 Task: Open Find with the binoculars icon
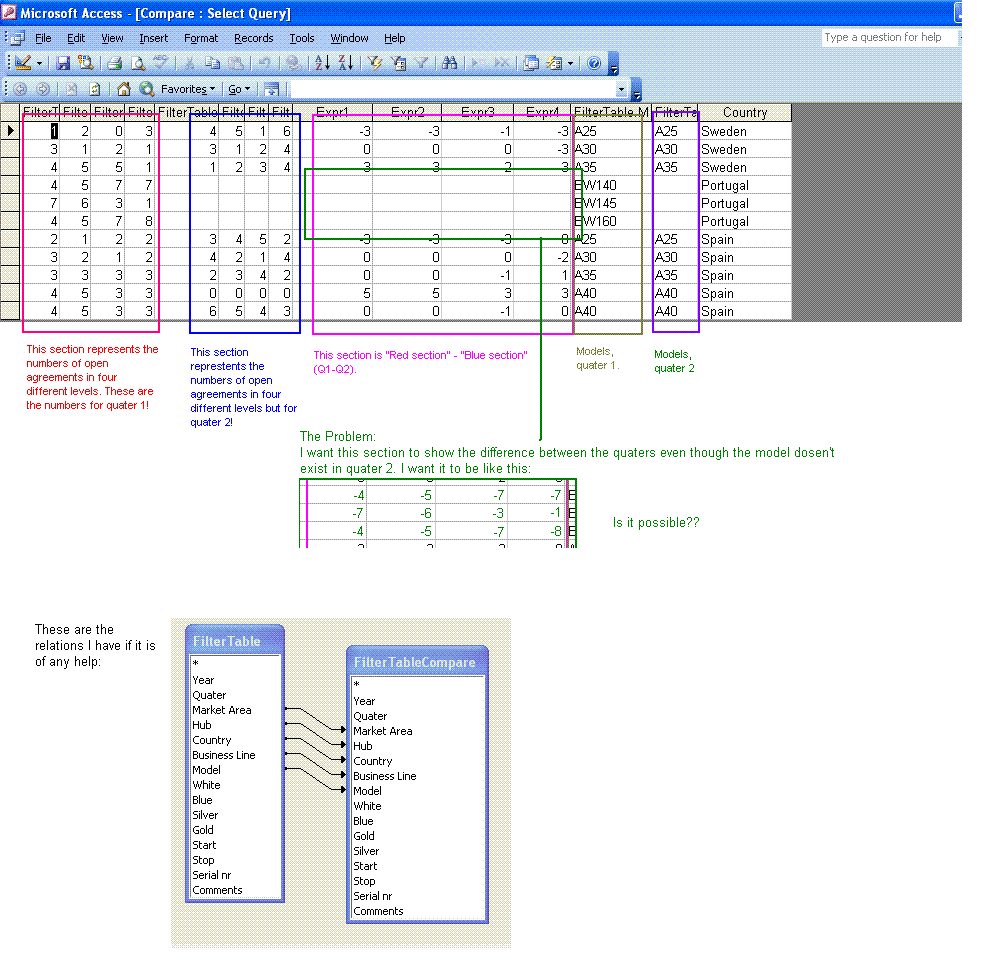[449, 63]
